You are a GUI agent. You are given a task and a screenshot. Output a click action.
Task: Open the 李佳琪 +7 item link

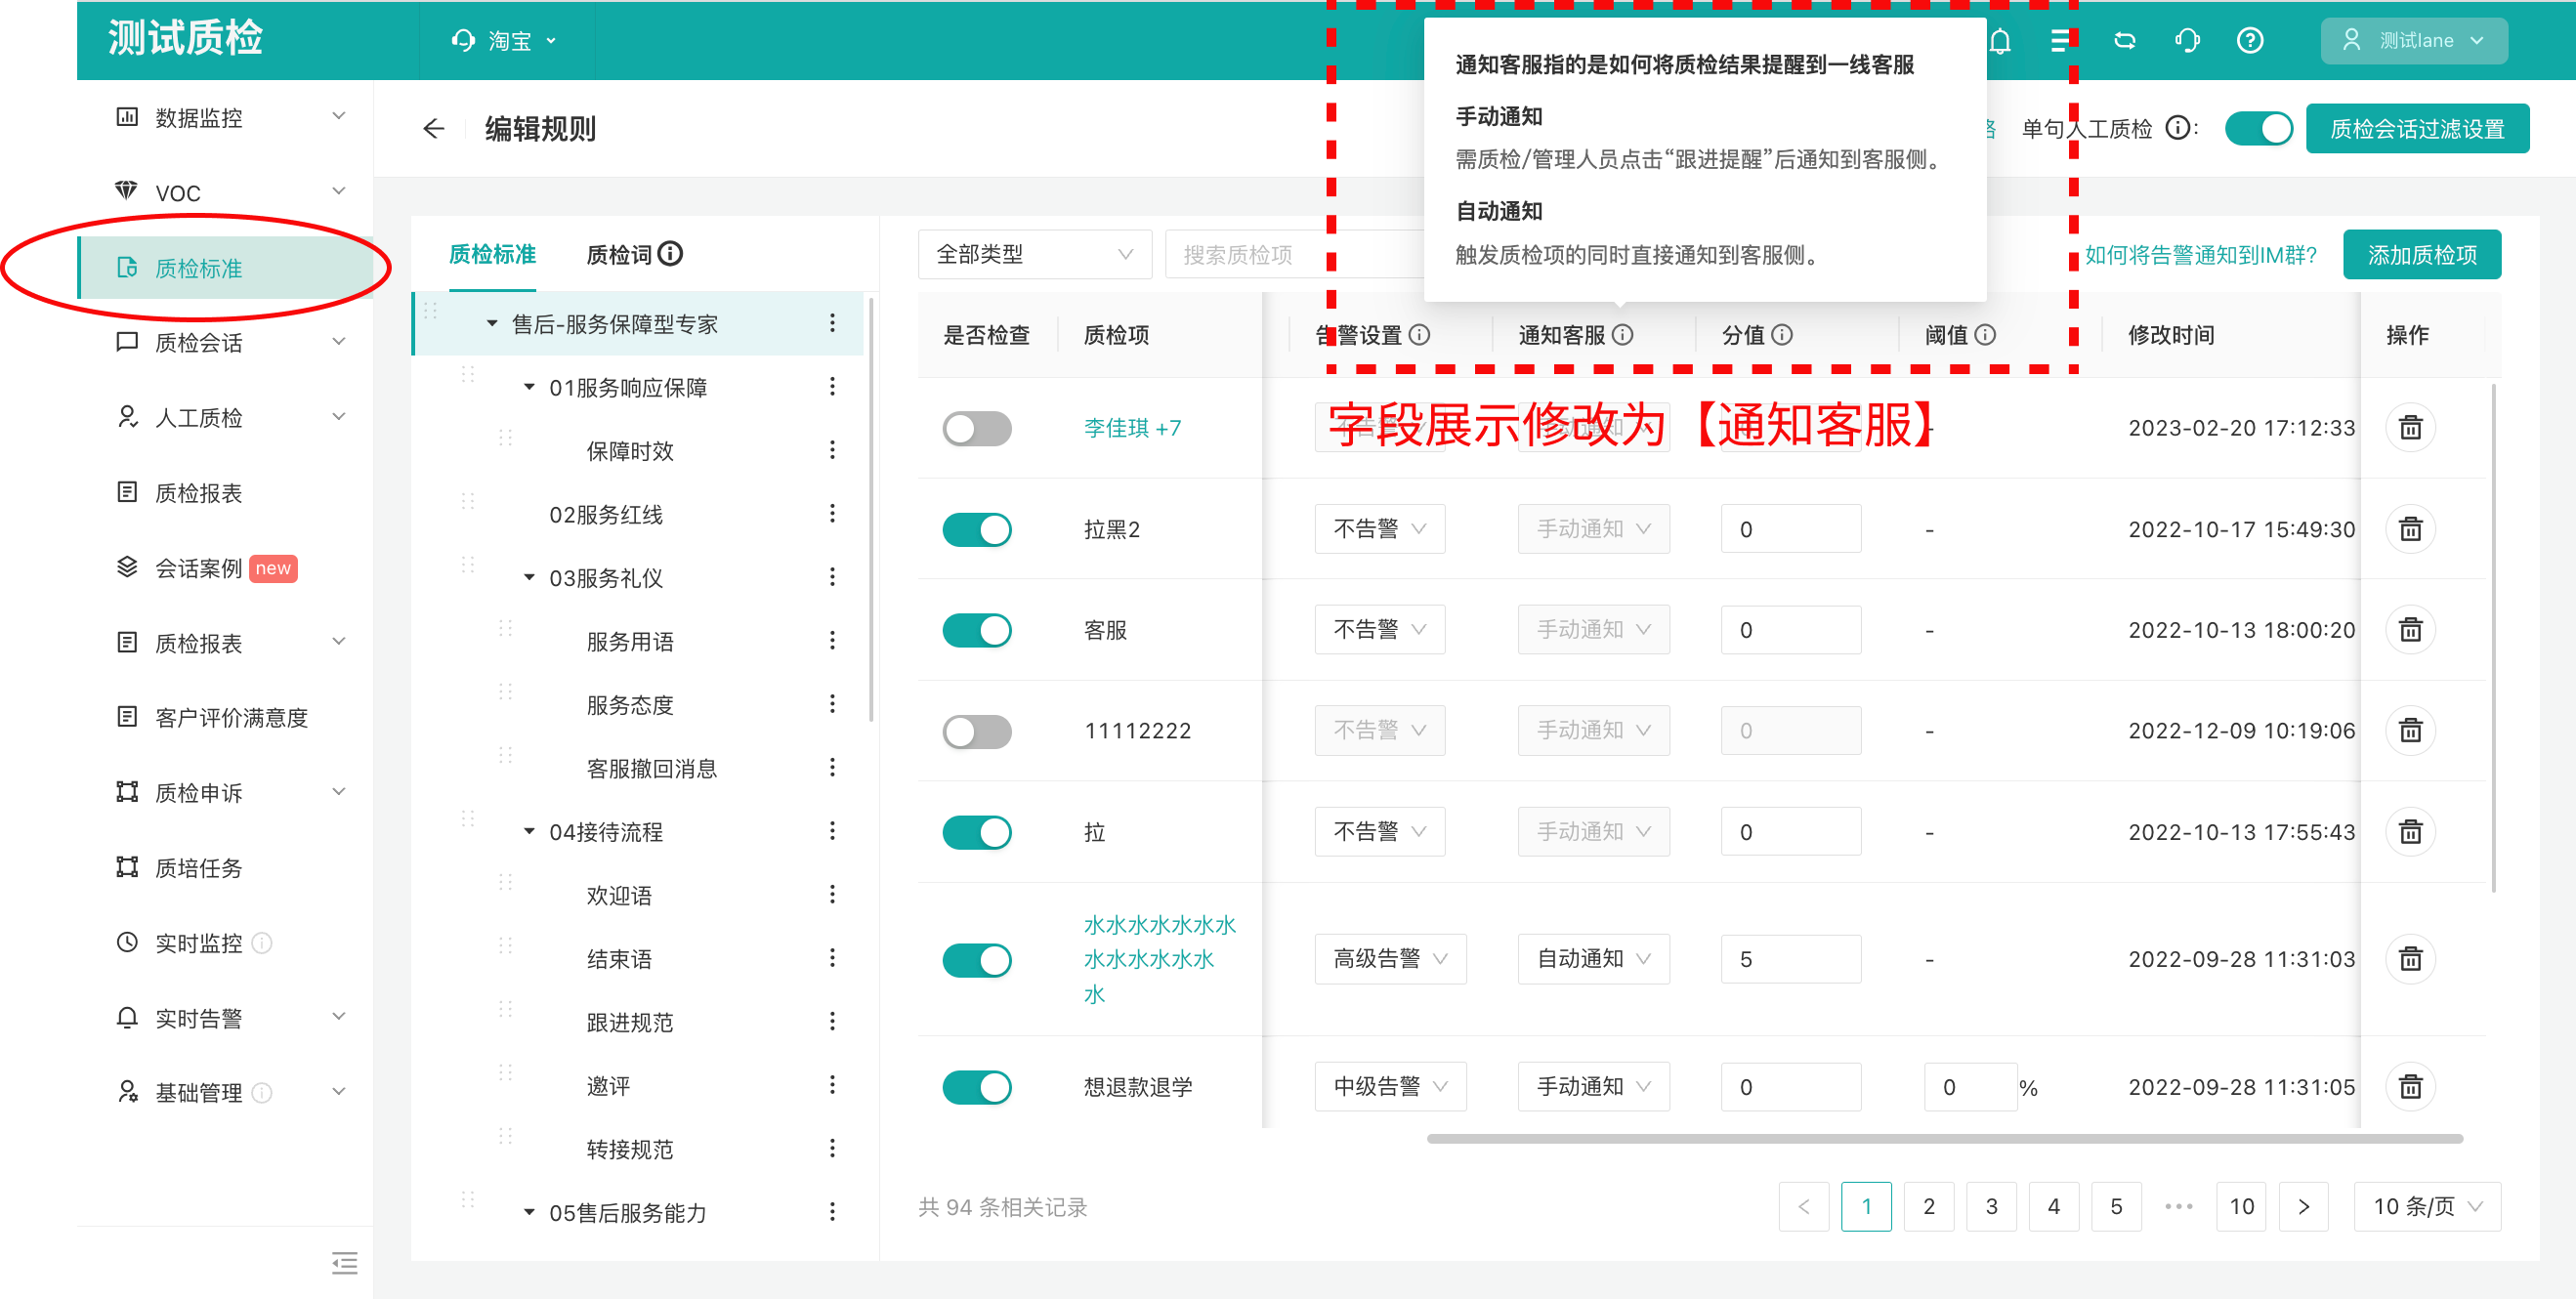pos(1132,428)
